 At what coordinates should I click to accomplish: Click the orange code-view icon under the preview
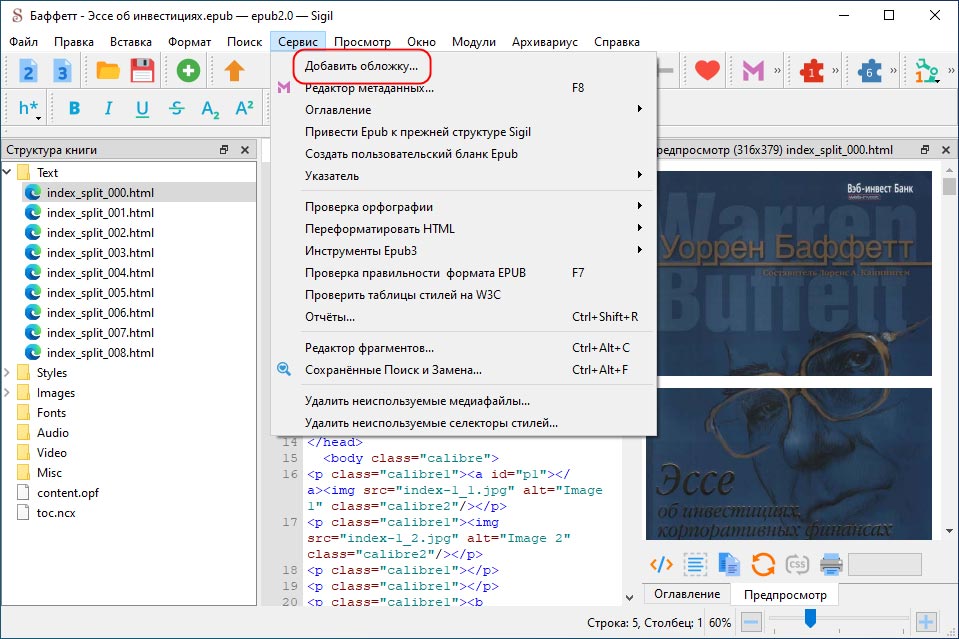tap(661, 564)
